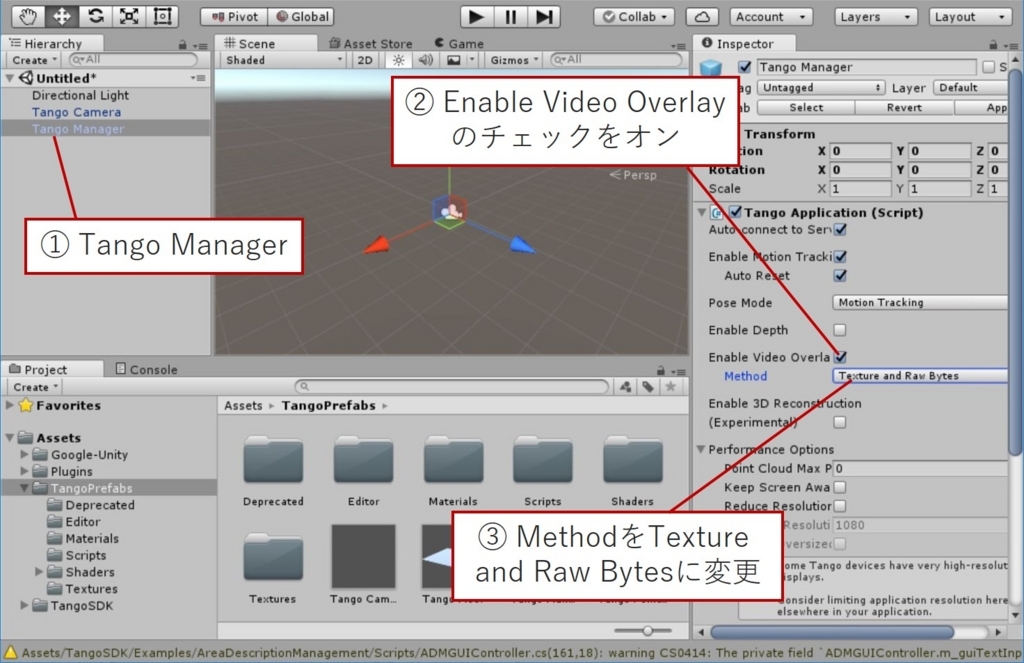
Task: Select the Move tool
Action: (62, 16)
